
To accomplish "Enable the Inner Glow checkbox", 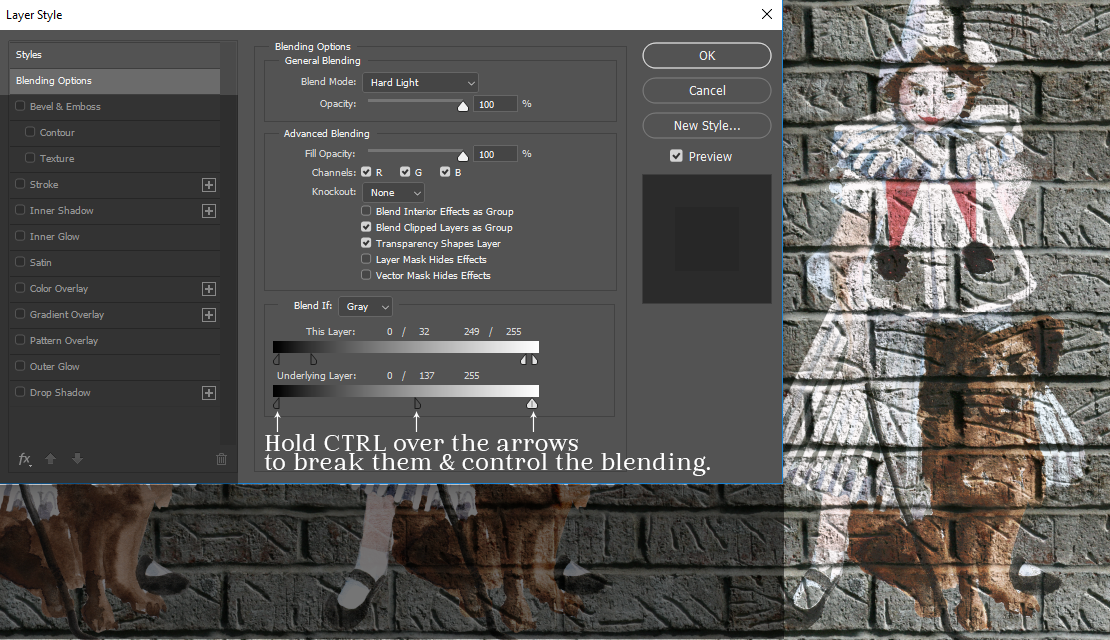I will click(20, 236).
